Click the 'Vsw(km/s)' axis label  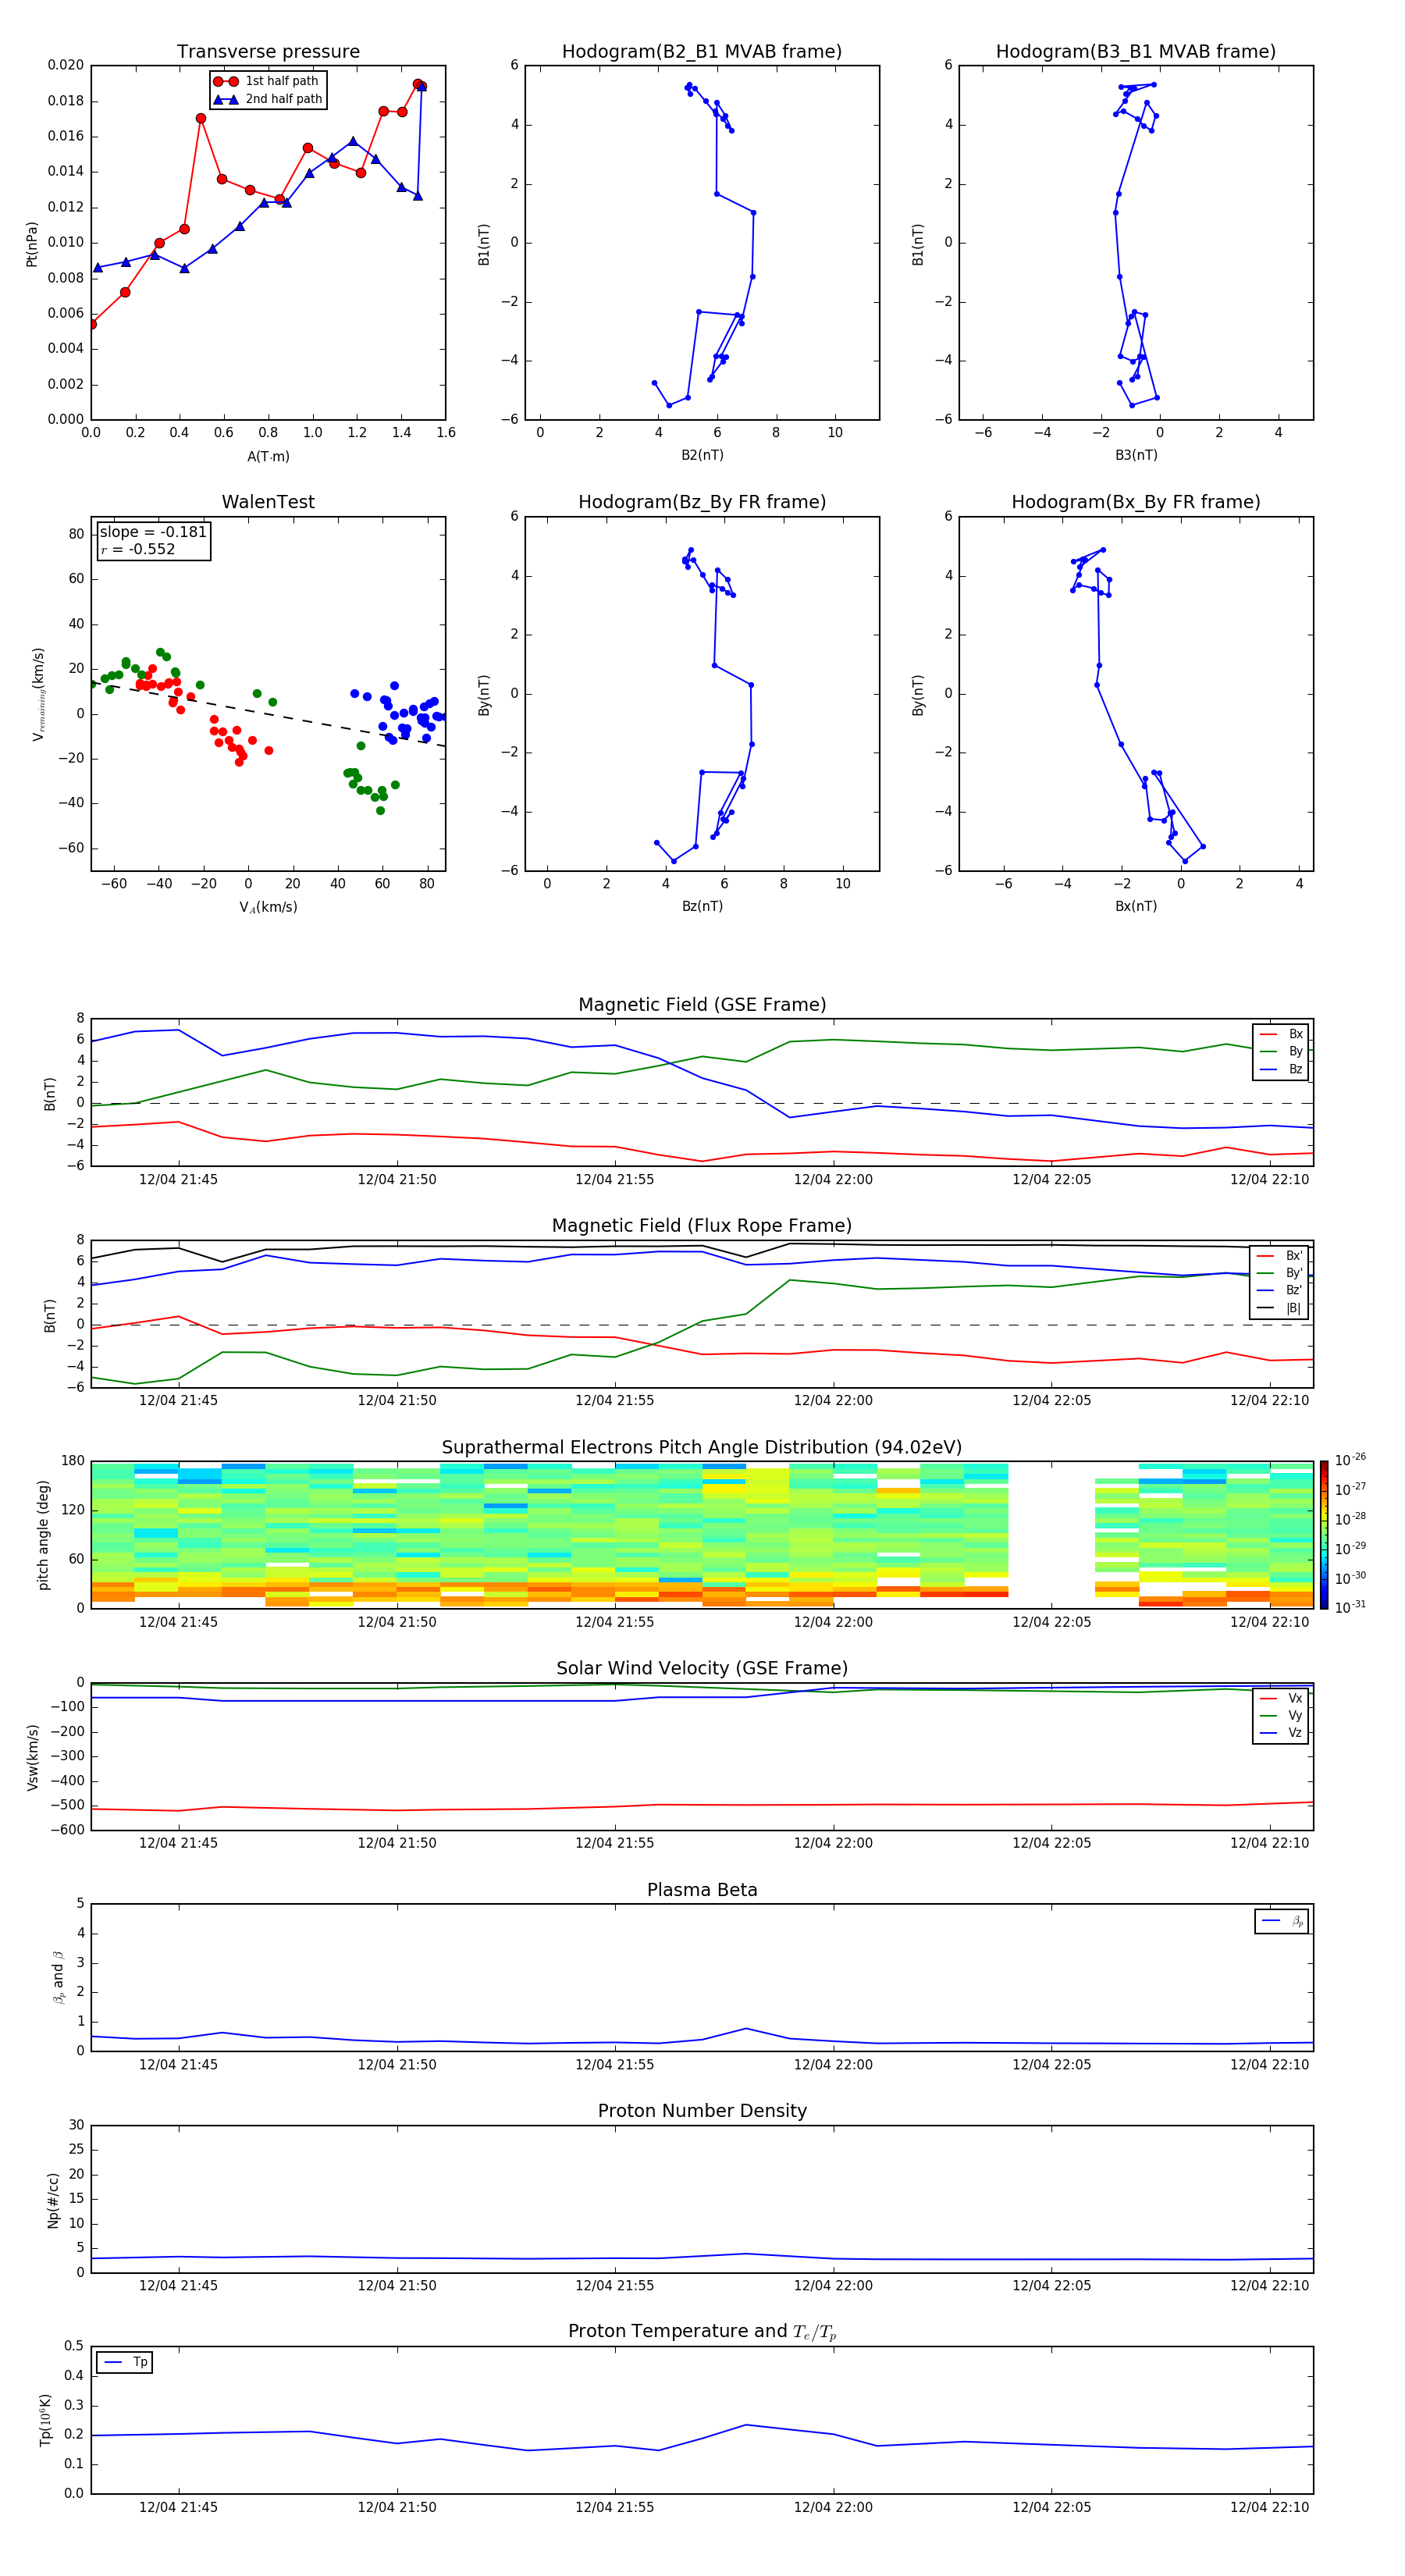coord(32,1757)
